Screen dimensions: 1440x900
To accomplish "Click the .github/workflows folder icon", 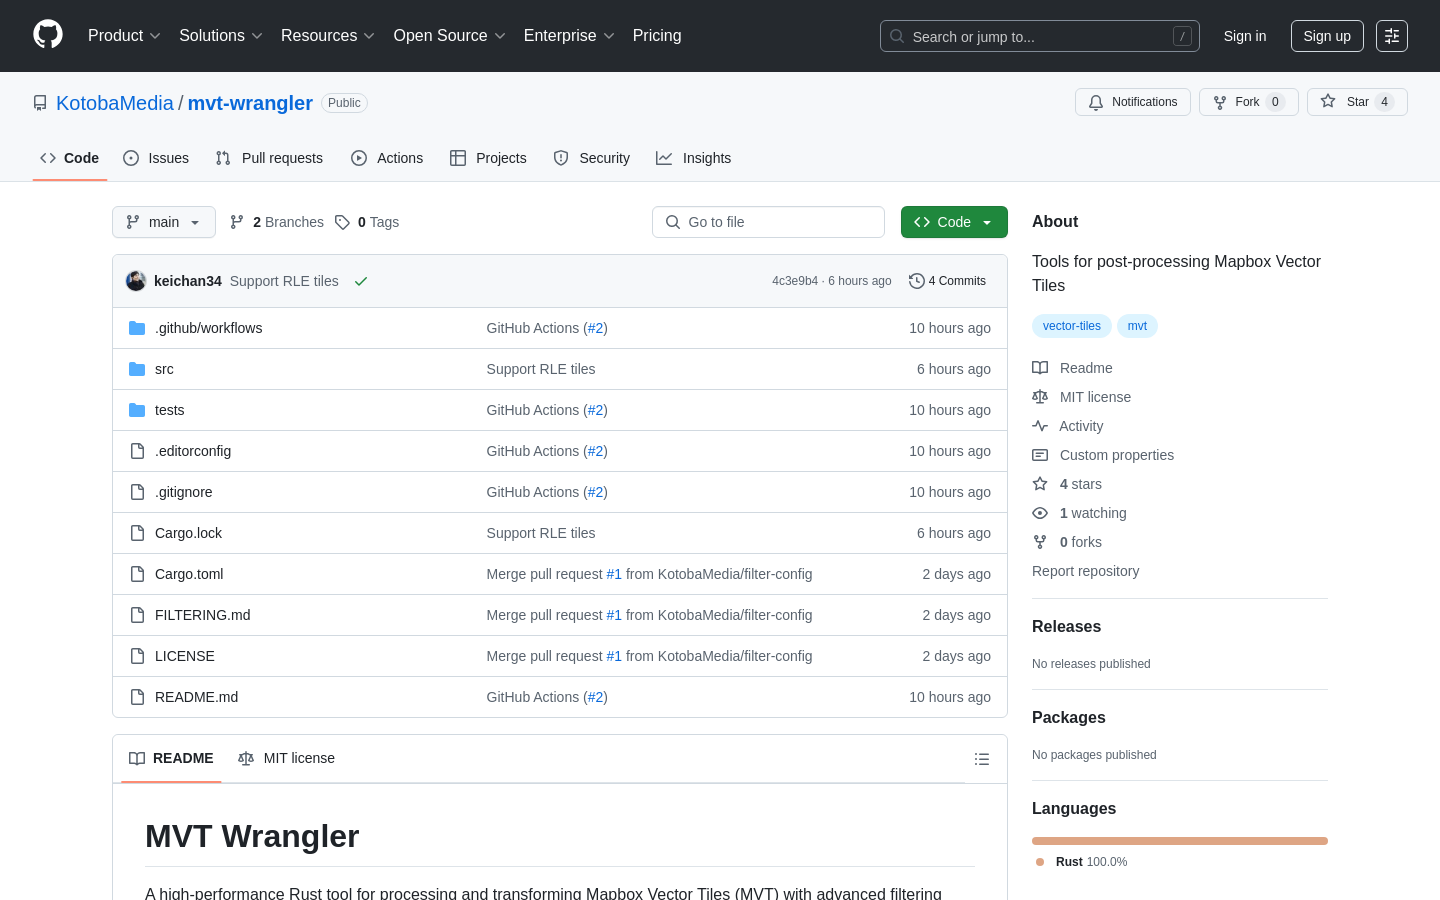I will pyautogui.click(x=137, y=328).
